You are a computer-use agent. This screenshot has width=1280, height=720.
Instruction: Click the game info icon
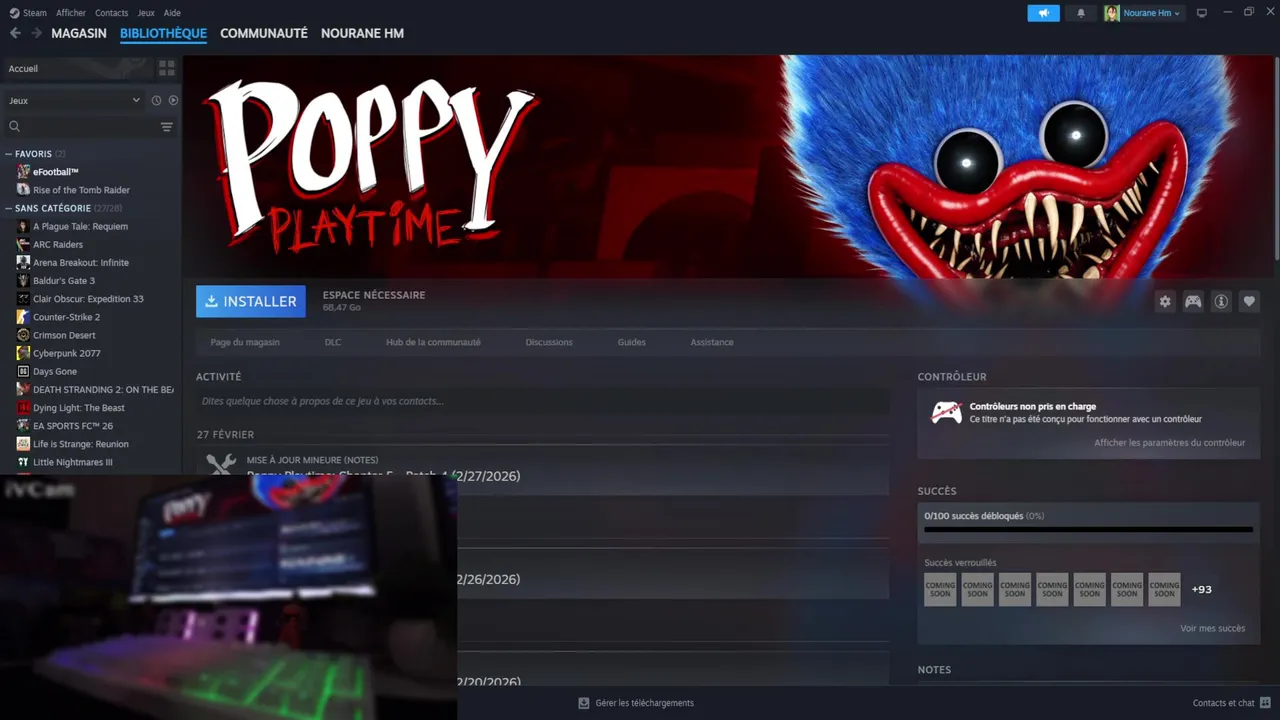coord(1221,301)
